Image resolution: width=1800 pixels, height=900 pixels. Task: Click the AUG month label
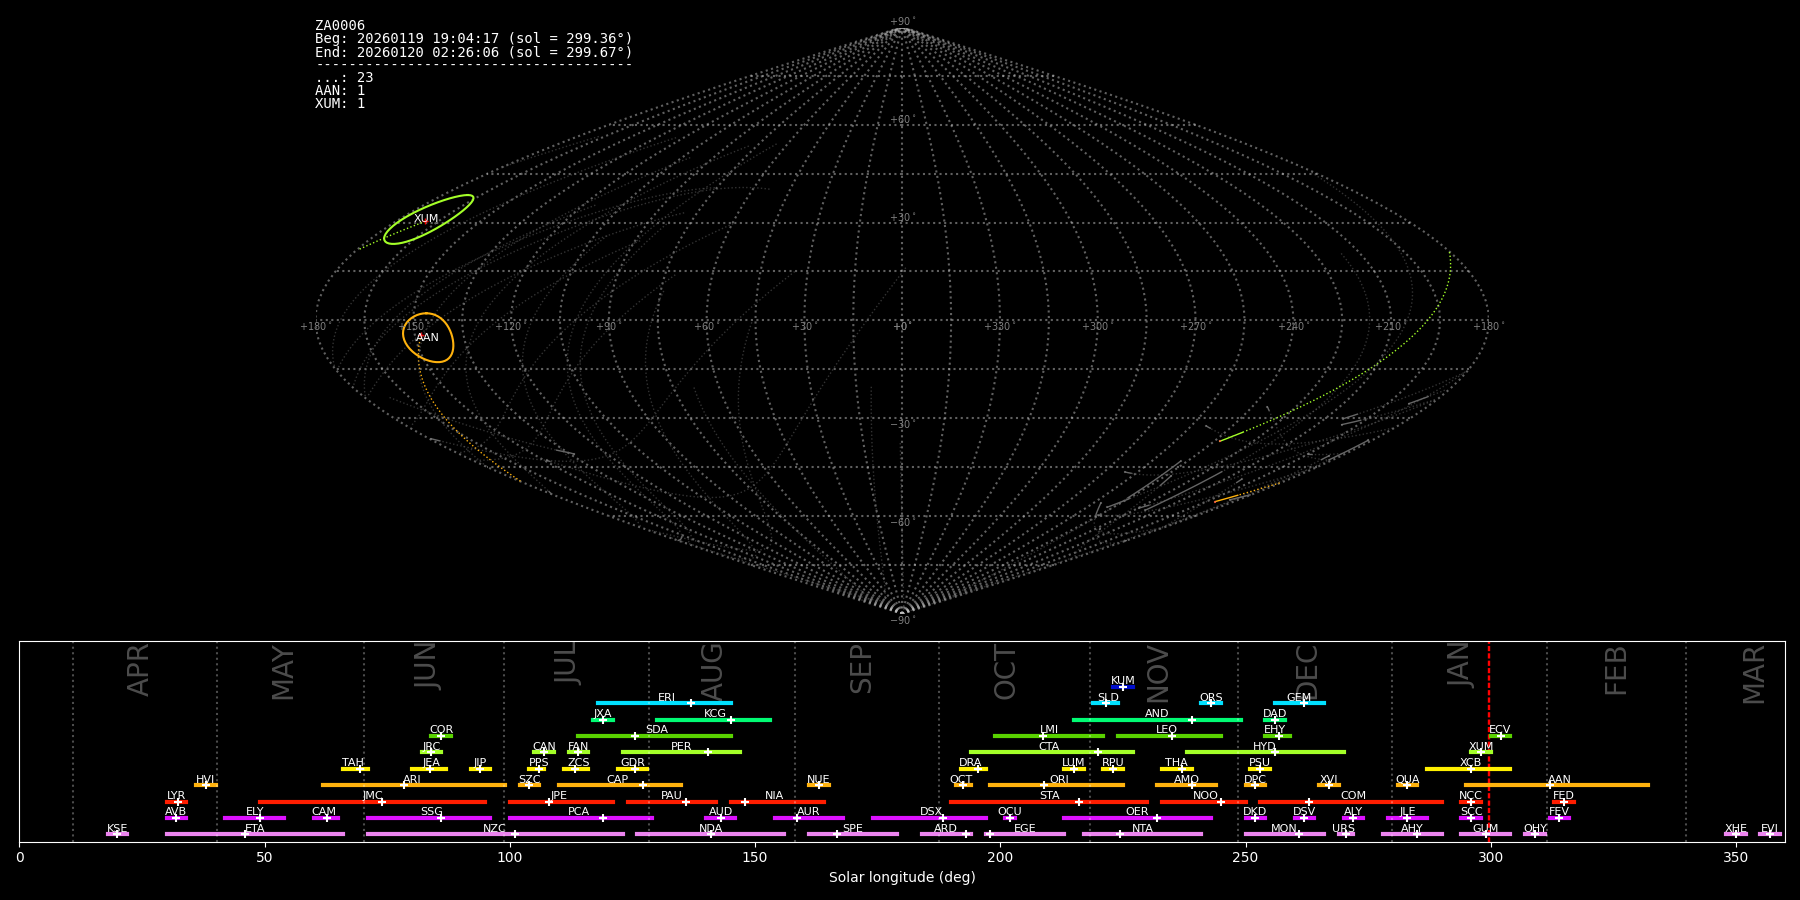pos(712,670)
